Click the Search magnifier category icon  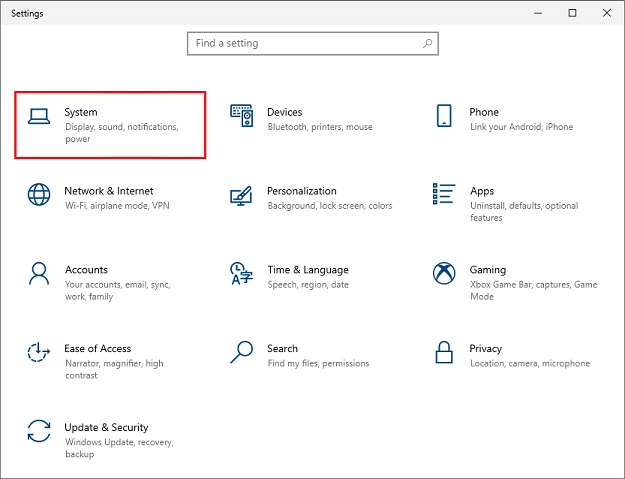click(241, 352)
